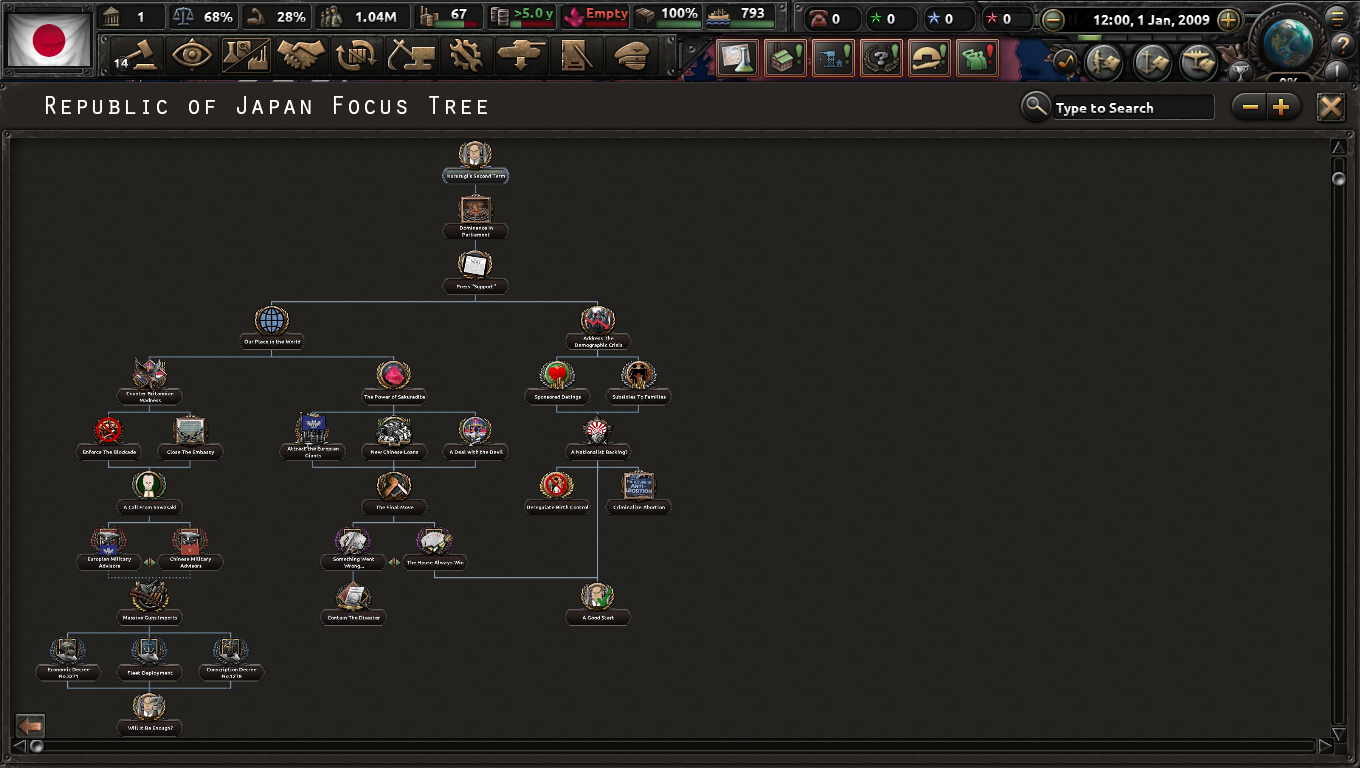The width and height of the screenshot is (1360, 768).
Task: Open the Research drafting tools menu
Action: tap(245, 55)
